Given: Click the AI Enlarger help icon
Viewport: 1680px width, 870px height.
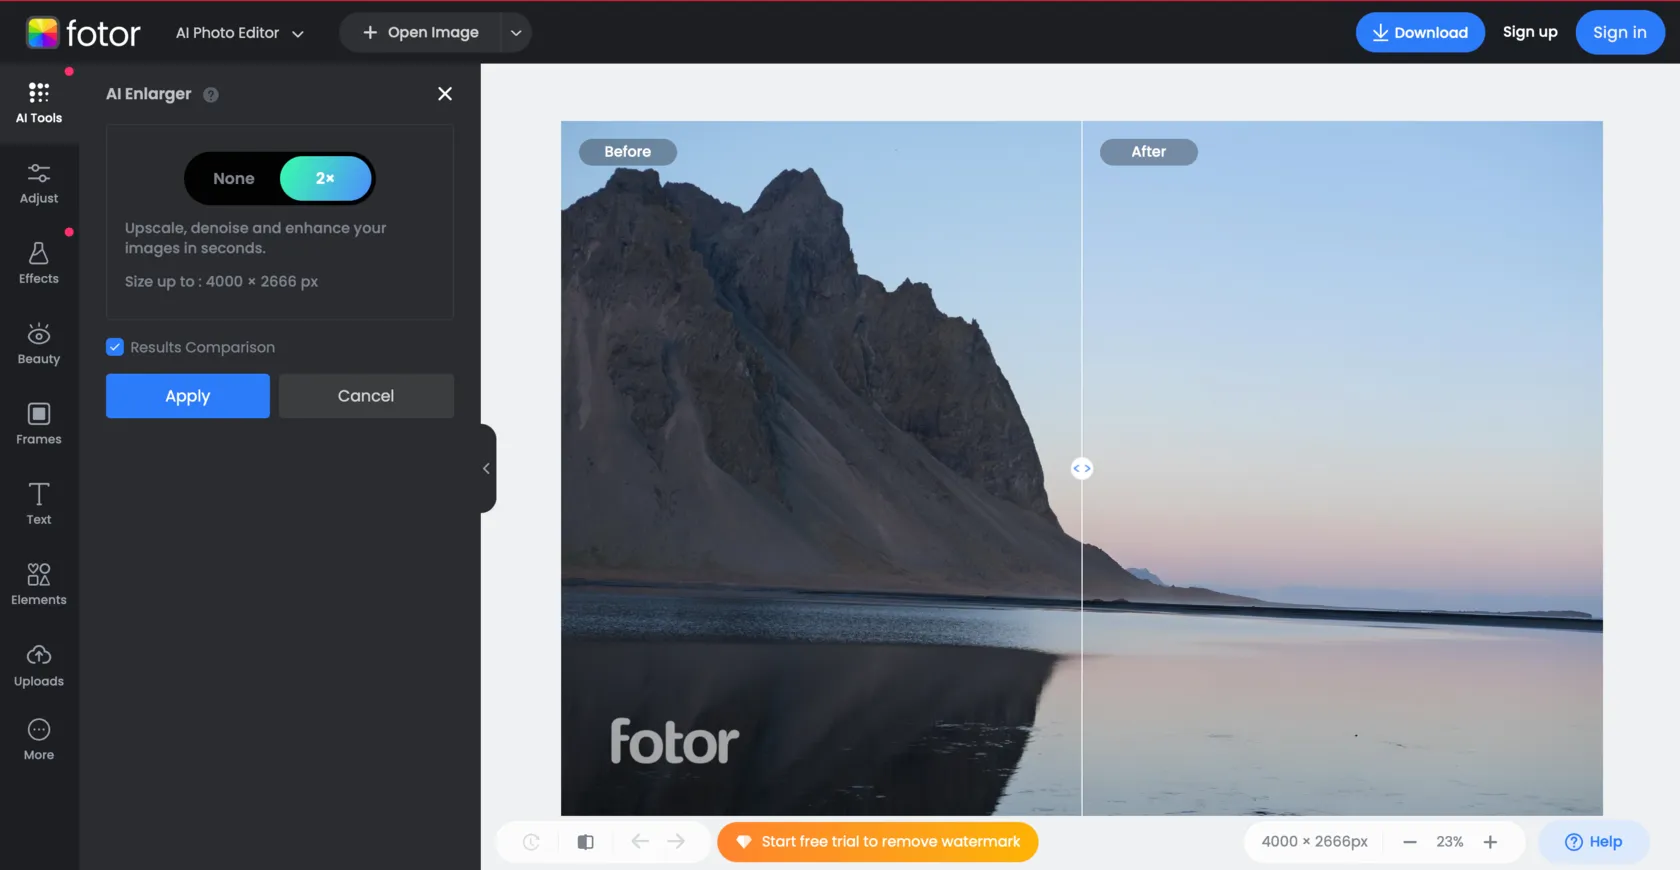Looking at the screenshot, I should coord(211,95).
